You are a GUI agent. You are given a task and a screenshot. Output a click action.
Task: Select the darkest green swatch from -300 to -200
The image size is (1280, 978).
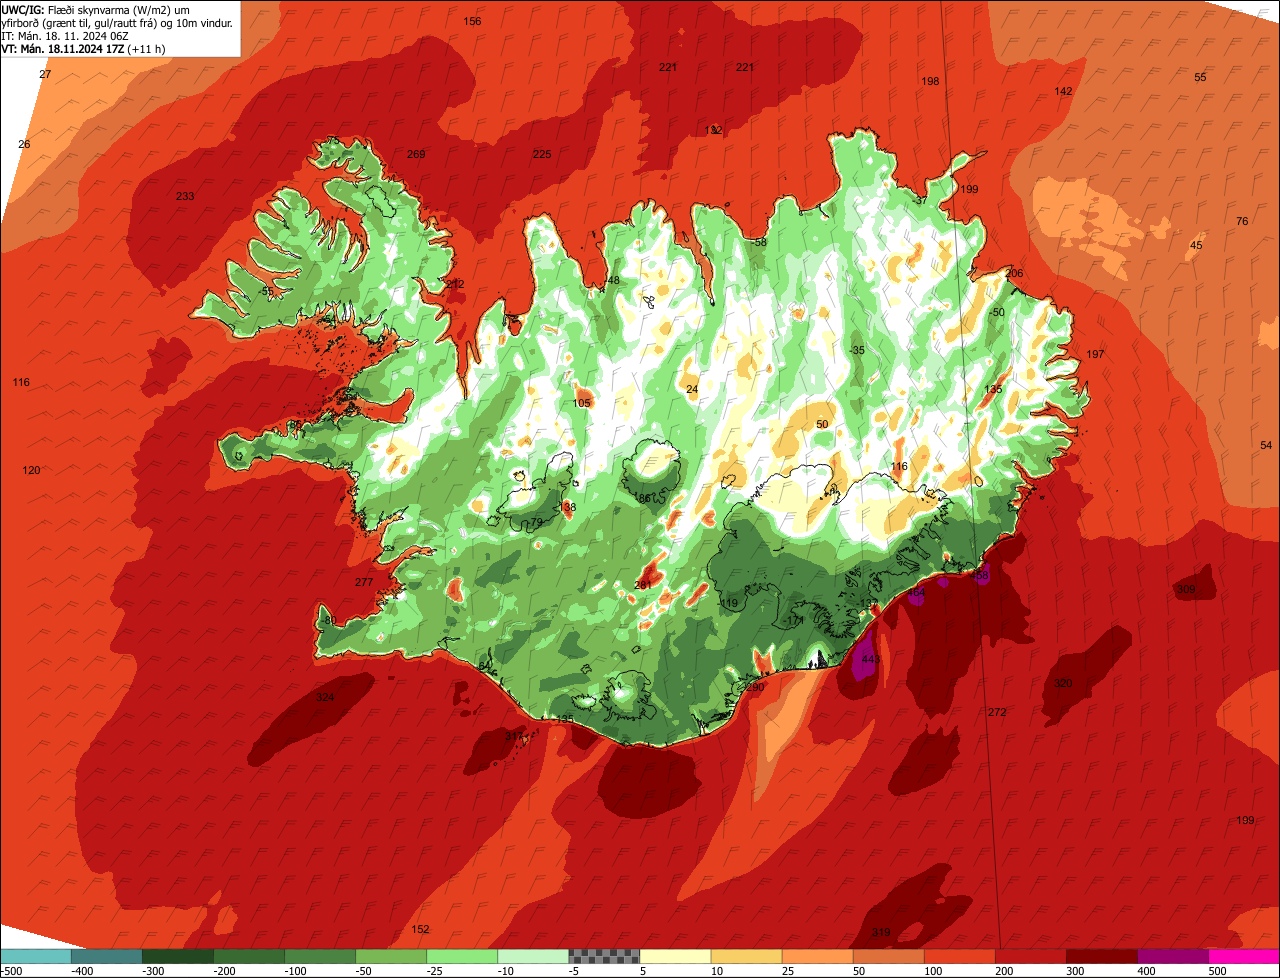(x=178, y=956)
